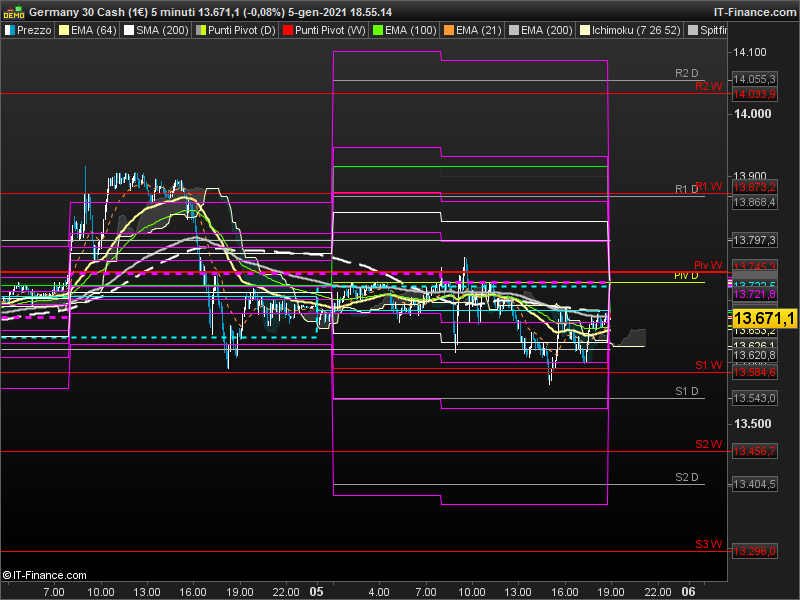
Task: Click the 4.00 time axis label
Action: click(379, 592)
